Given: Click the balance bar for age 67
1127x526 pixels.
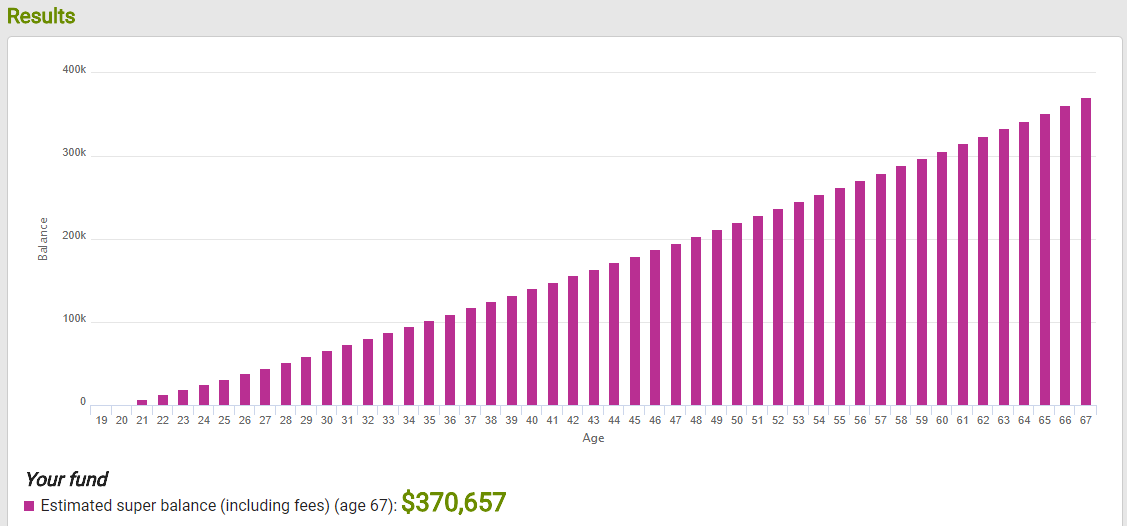Looking at the screenshot, I should pos(1085,251).
